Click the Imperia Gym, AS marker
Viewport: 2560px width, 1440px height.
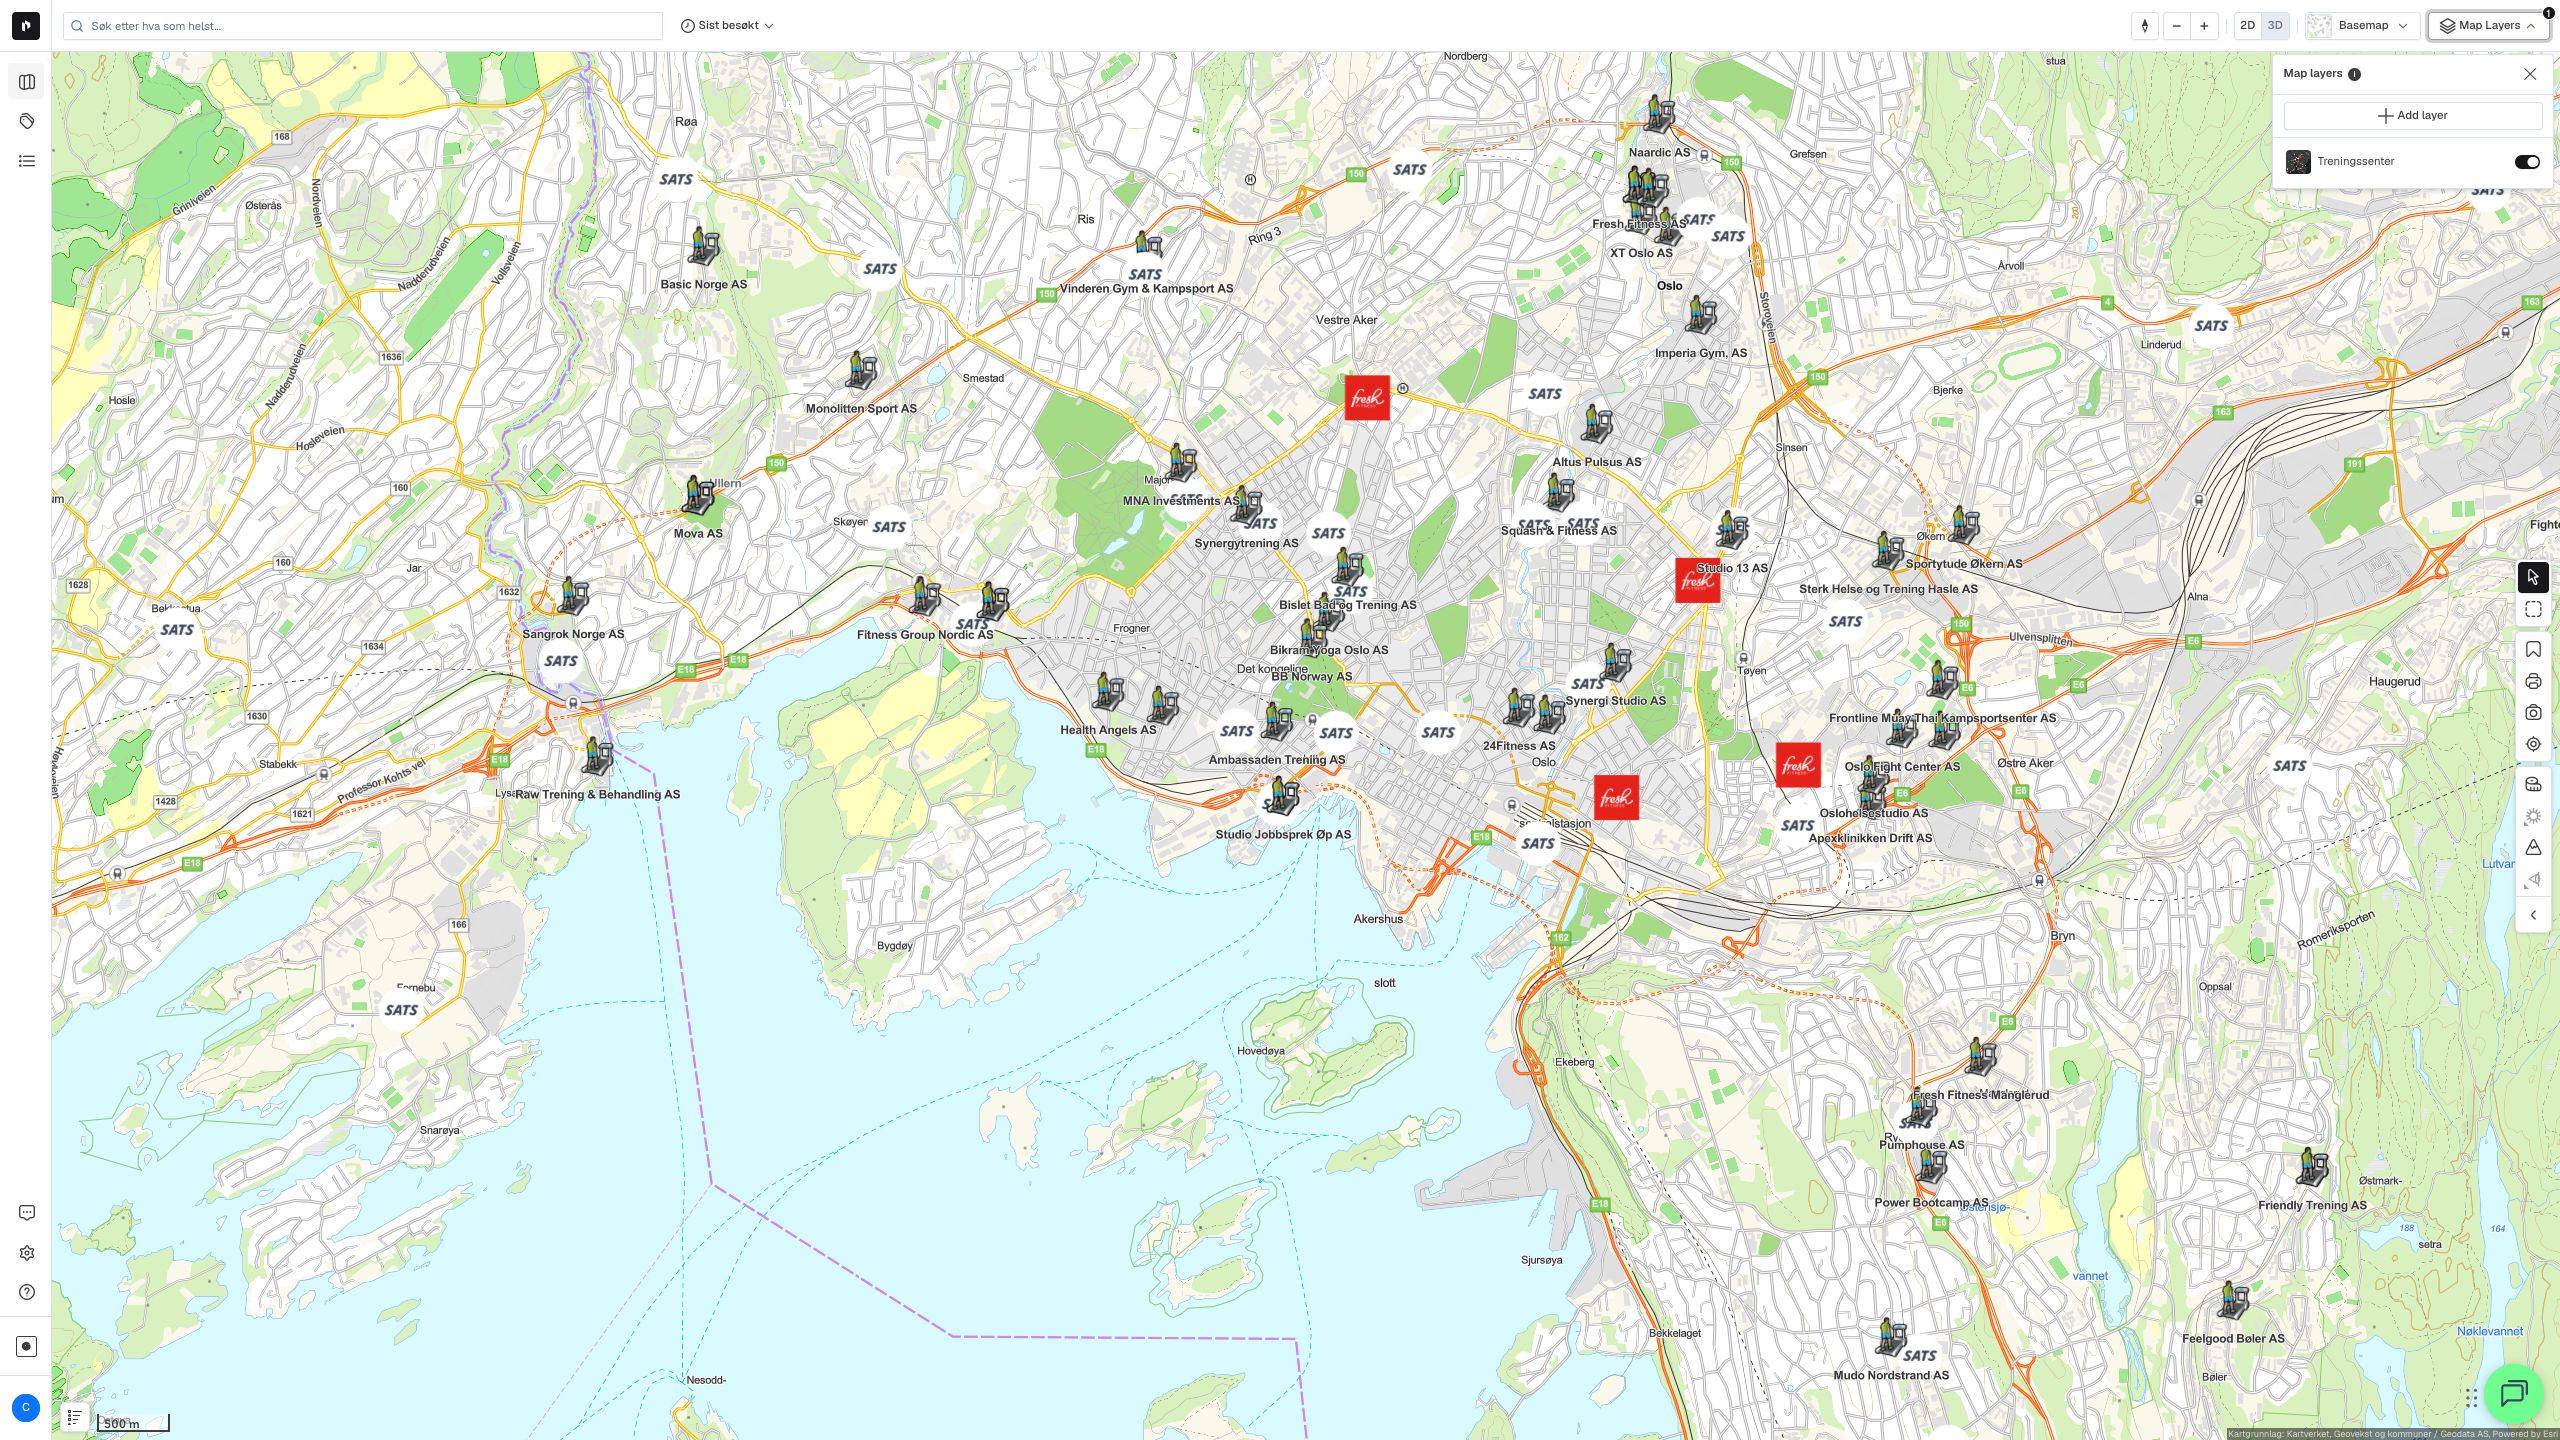tap(1700, 315)
